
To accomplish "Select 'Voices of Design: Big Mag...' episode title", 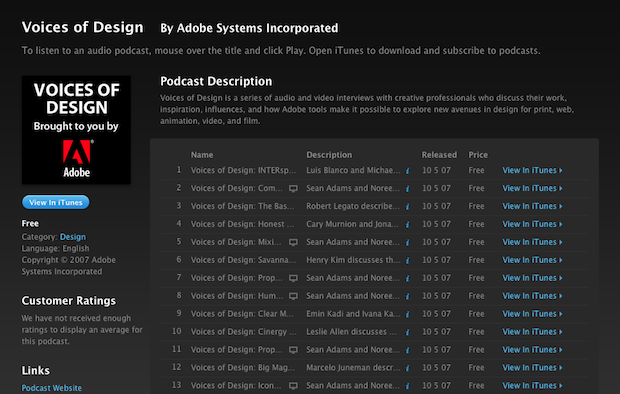I will pos(243,367).
